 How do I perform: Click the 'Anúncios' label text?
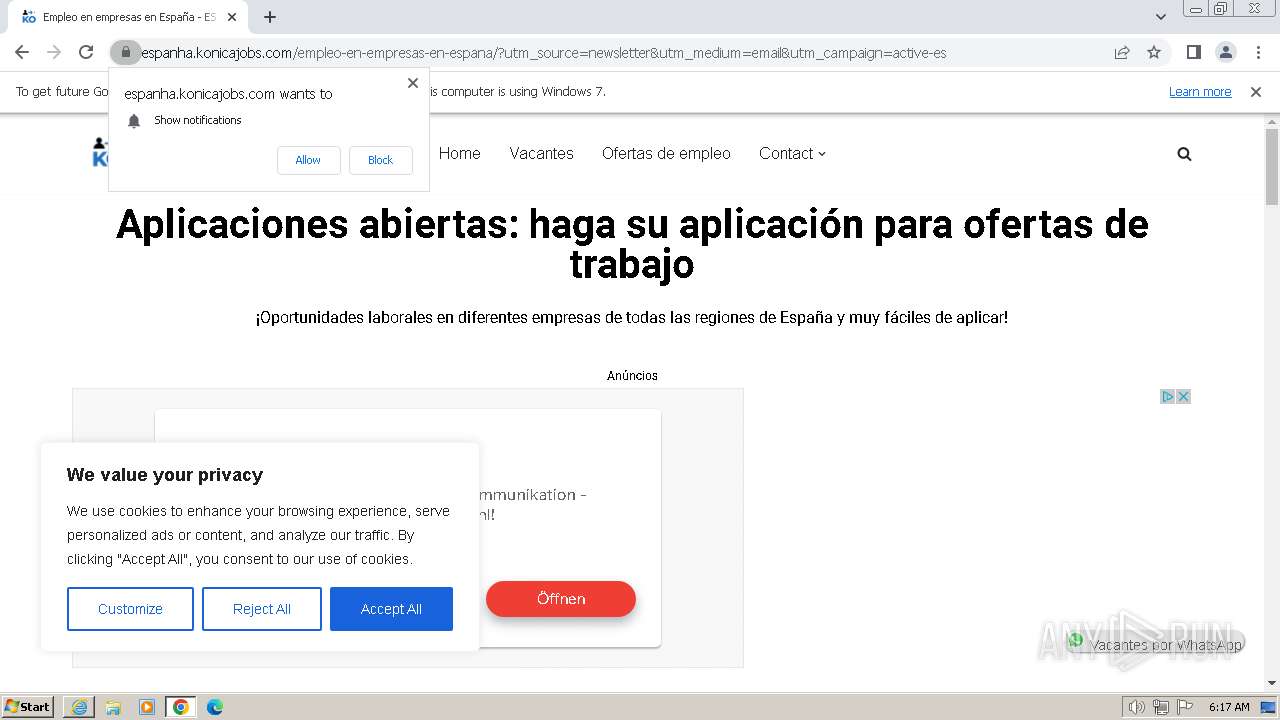tap(632, 376)
